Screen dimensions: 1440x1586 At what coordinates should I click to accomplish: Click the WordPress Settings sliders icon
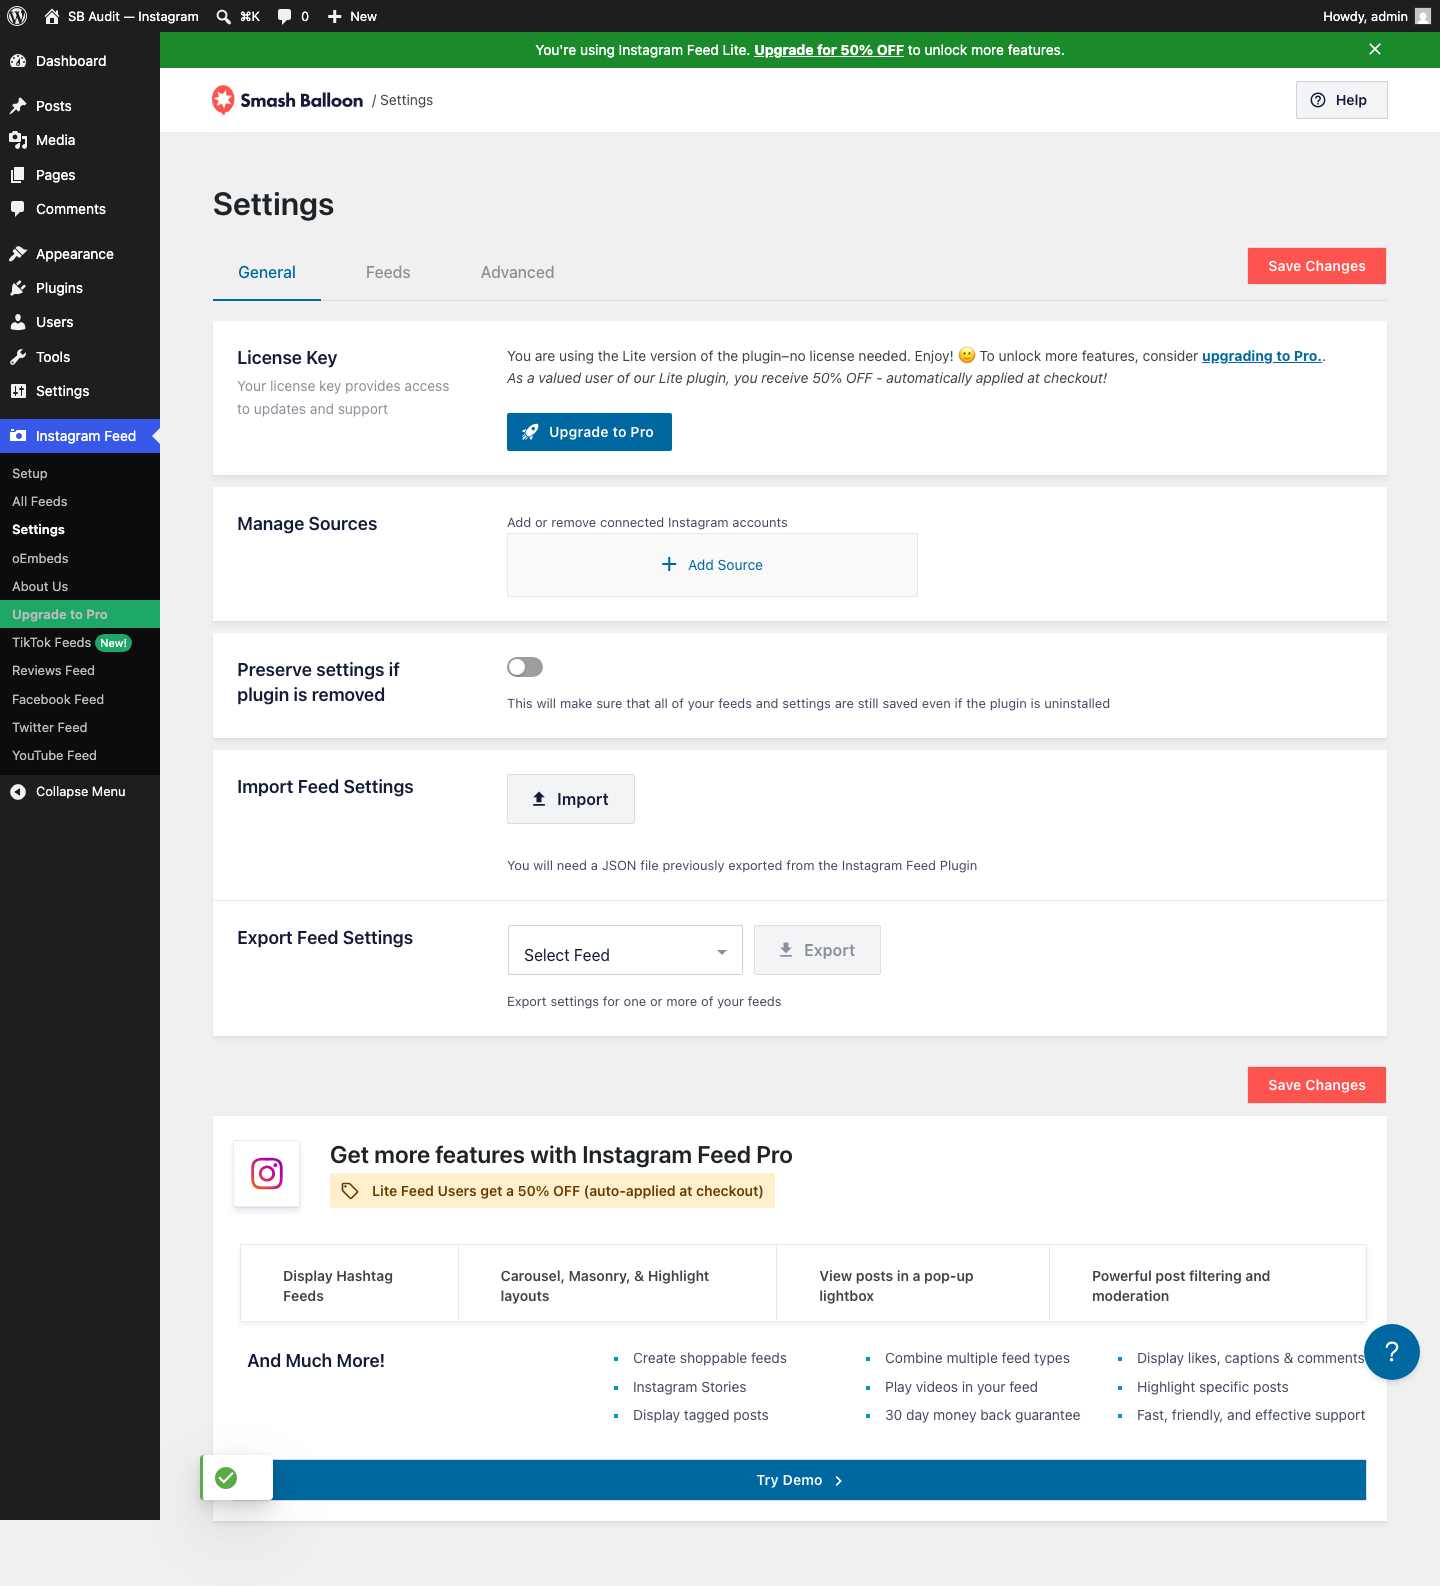tap(18, 391)
